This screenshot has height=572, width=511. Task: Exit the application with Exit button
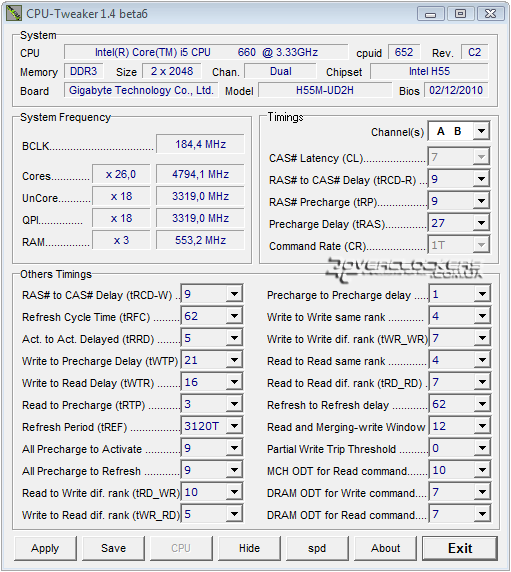point(460,548)
